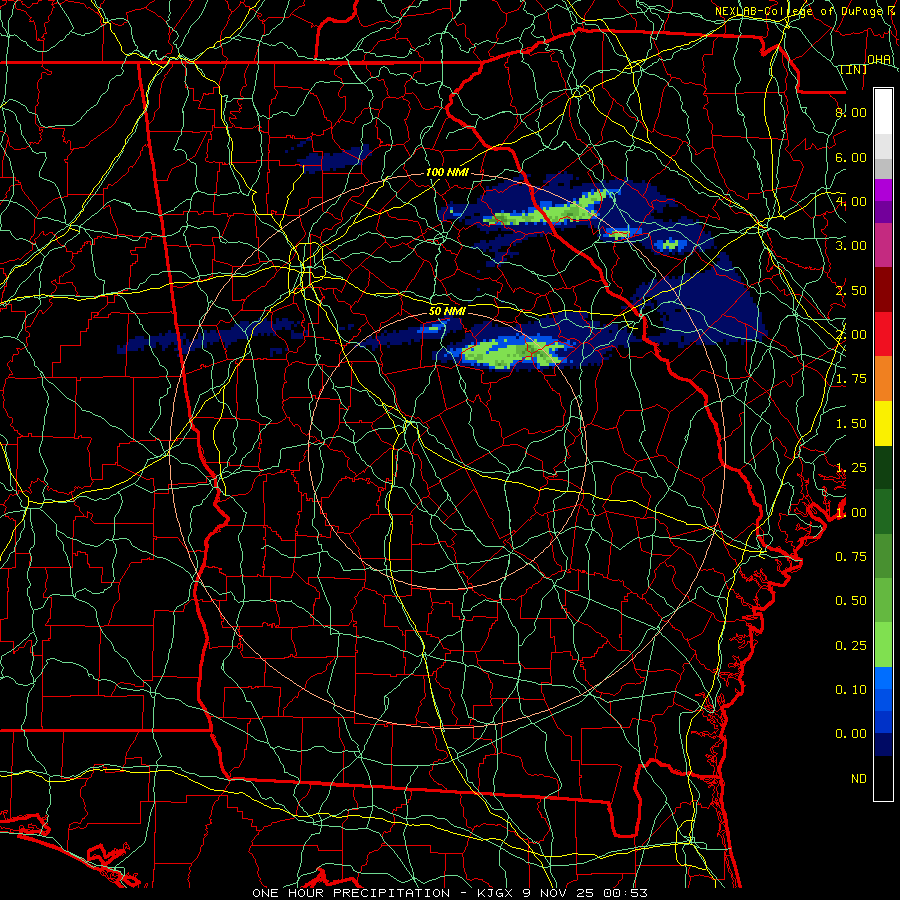Click the 4.00 legend value

coord(851,201)
